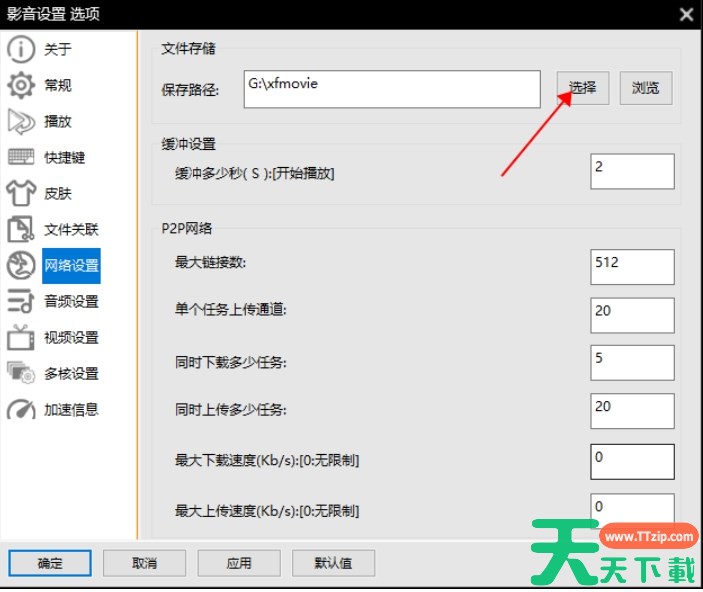This screenshot has height=592, width=703.
Task: Open the 播放 settings page
Action: pyautogui.click(x=57, y=121)
